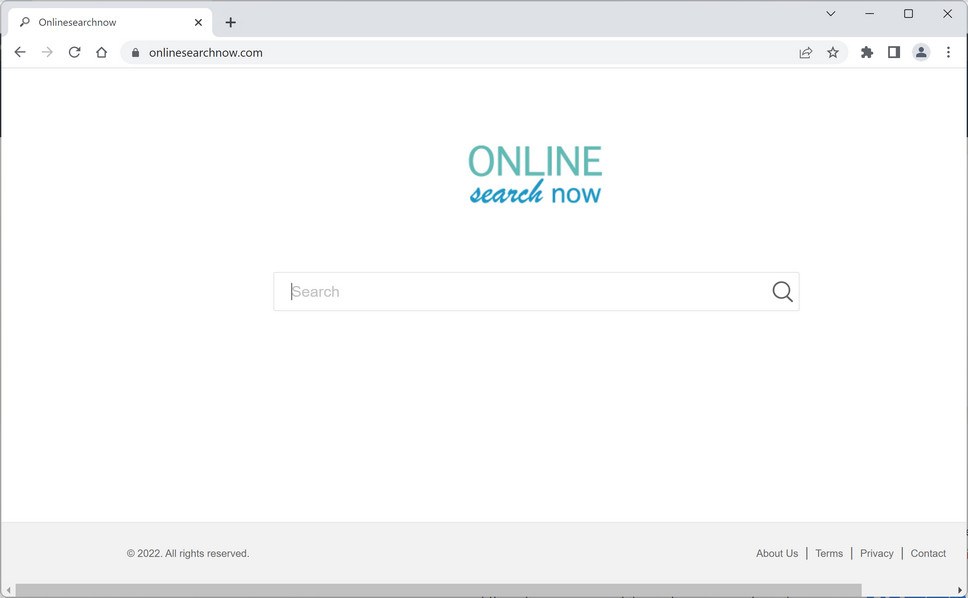Click the forward navigation arrow
Image resolution: width=968 pixels, height=598 pixels.
pos(47,52)
